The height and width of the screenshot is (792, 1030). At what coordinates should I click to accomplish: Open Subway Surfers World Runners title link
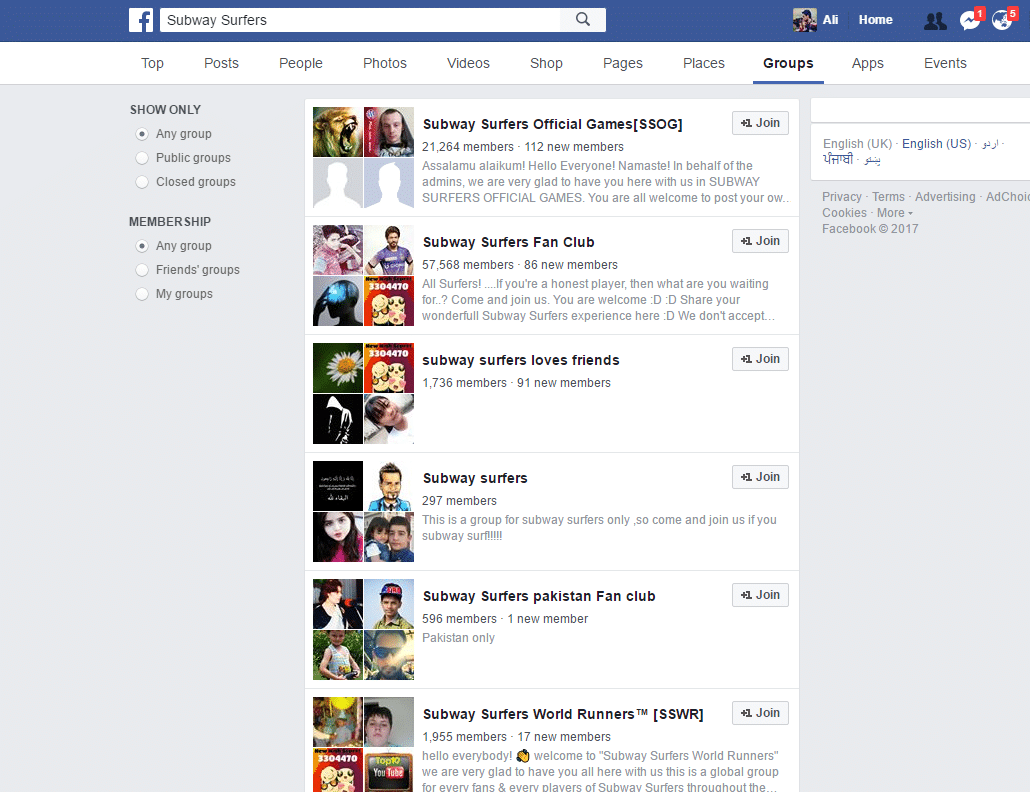pos(563,715)
